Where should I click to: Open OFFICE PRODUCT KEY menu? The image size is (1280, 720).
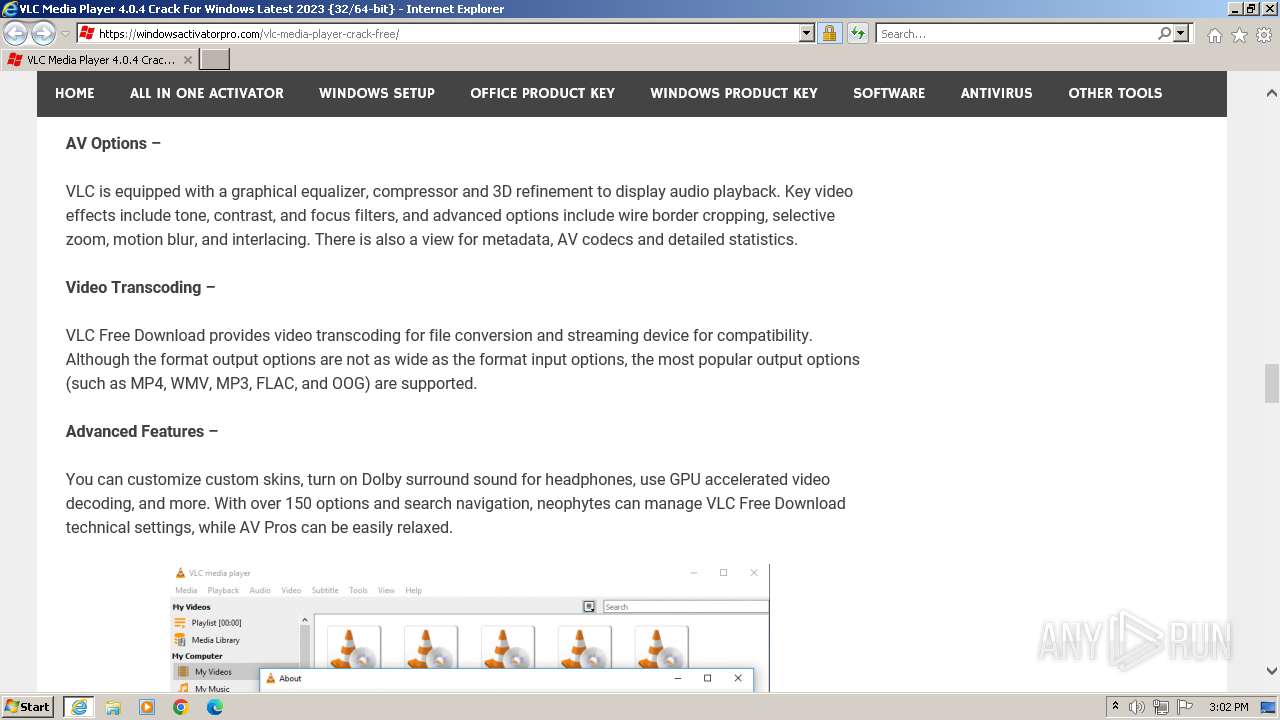click(543, 93)
